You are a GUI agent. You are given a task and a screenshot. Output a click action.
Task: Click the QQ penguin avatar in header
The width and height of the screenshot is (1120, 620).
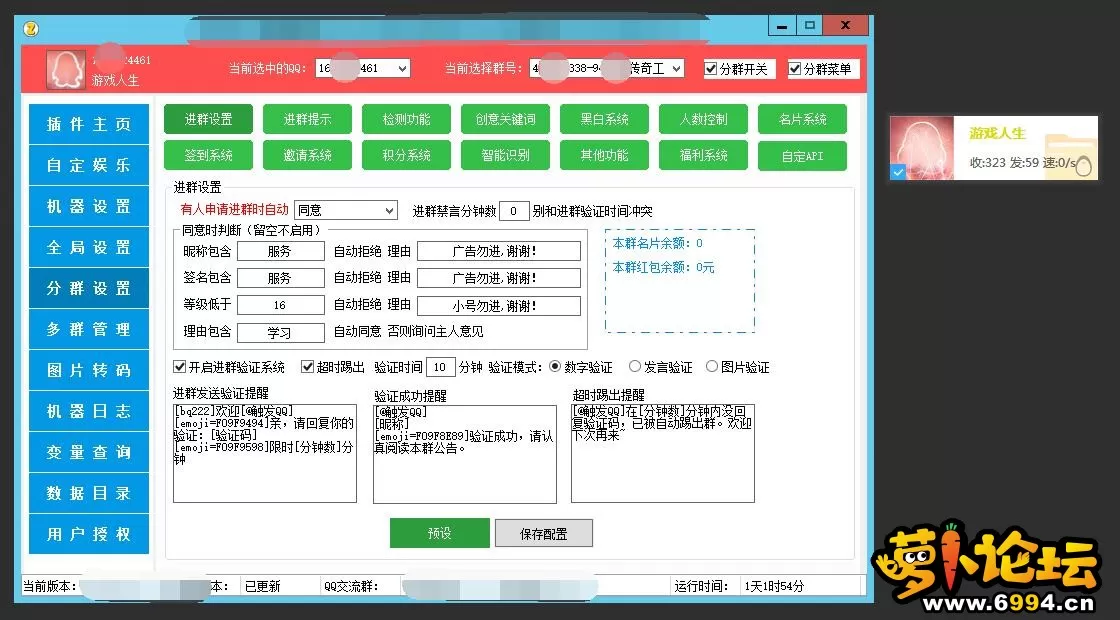click(66, 69)
